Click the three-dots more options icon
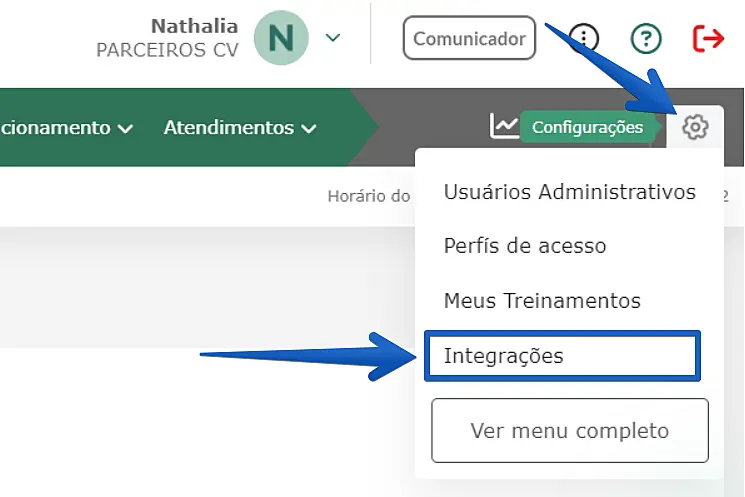The height and width of the screenshot is (497, 745). point(583,39)
